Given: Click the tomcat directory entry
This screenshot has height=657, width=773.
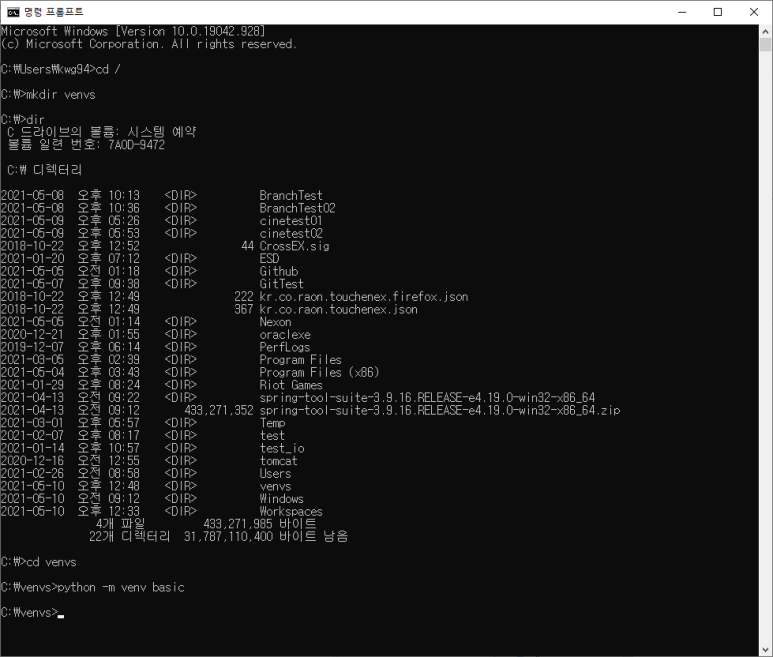Looking at the screenshot, I should 279,461.
